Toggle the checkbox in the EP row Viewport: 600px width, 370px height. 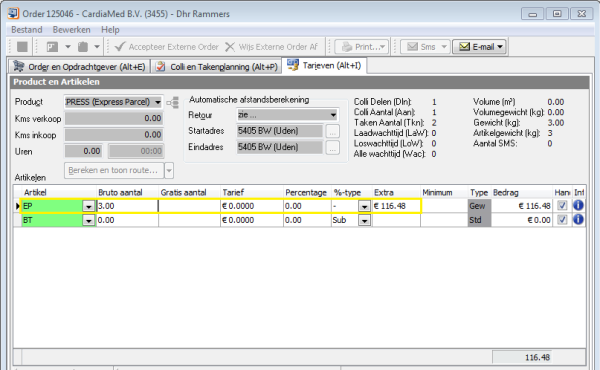click(x=562, y=206)
